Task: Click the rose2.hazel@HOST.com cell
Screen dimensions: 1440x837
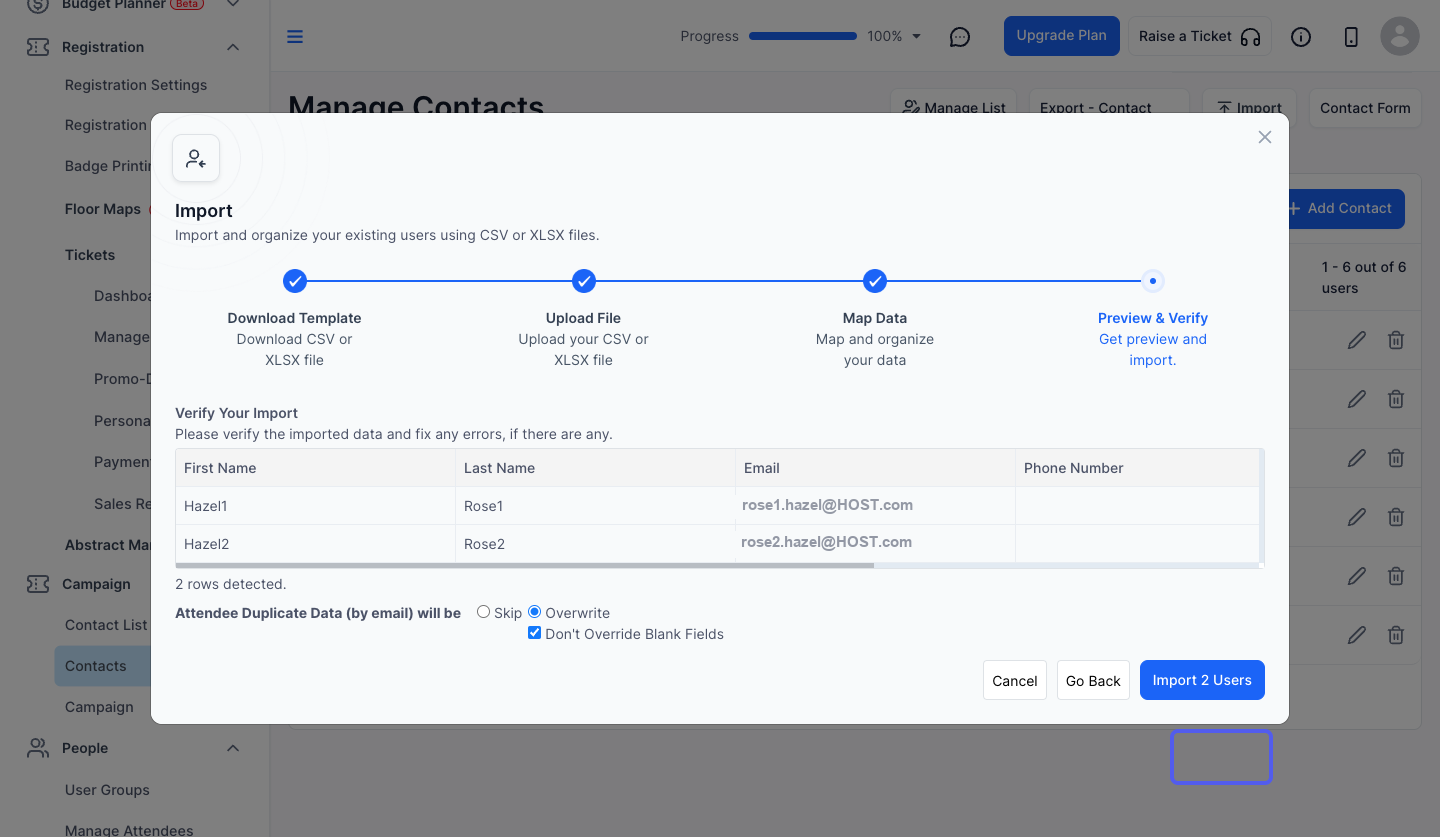Action: [x=875, y=544]
